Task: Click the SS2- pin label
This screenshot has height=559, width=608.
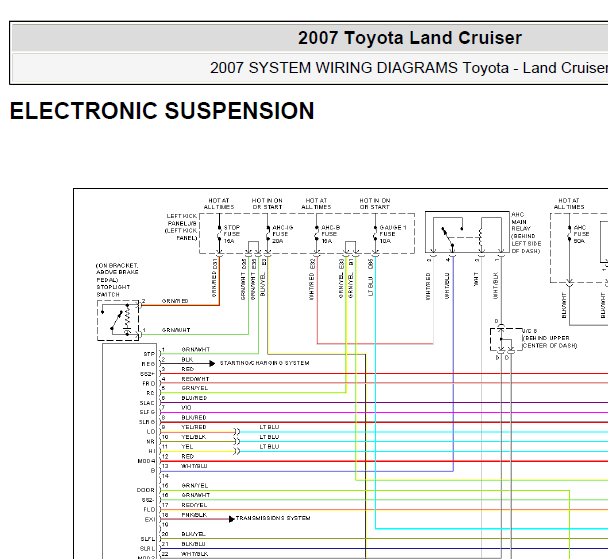Action: pyautogui.click(x=148, y=500)
